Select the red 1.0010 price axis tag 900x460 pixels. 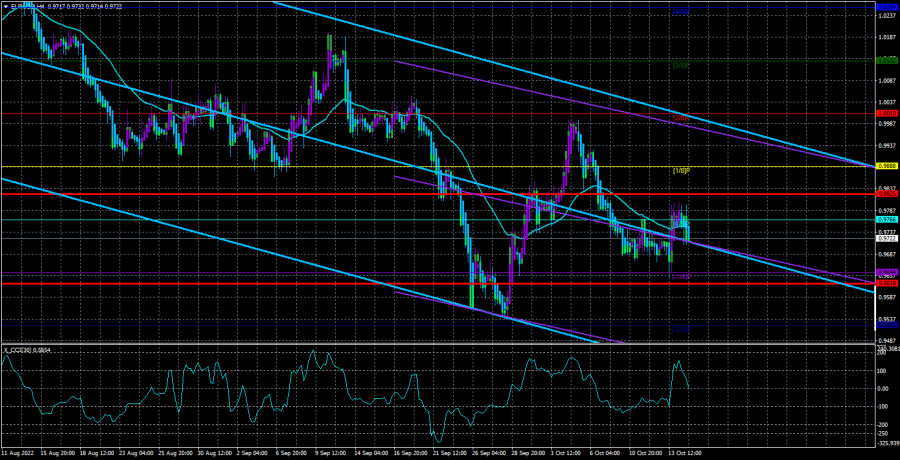(886, 113)
